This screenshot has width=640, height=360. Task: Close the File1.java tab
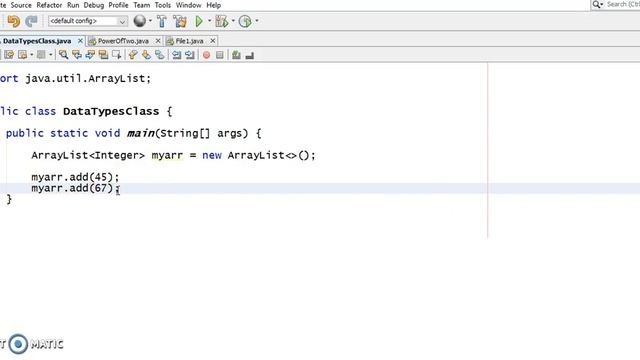[213, 41]
